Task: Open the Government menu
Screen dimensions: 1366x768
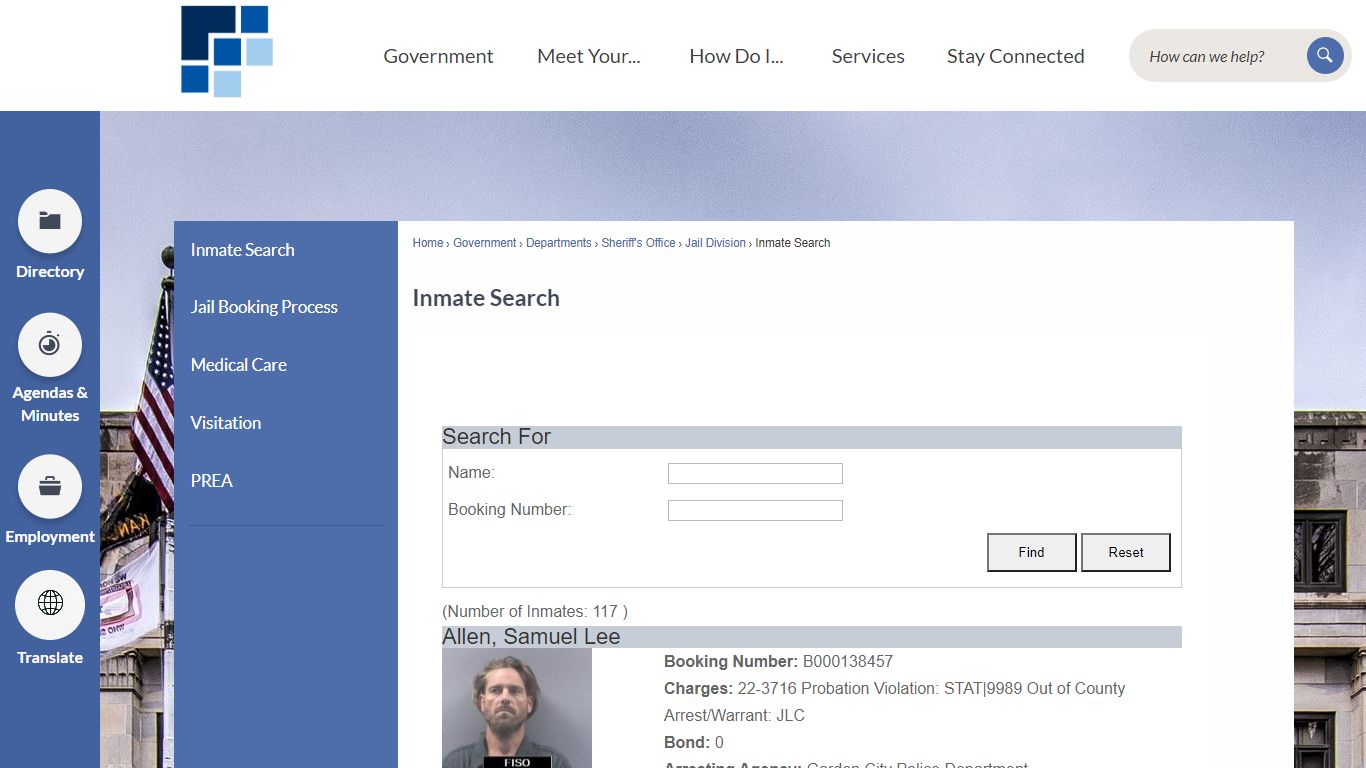Action: (x=438, y=56)
